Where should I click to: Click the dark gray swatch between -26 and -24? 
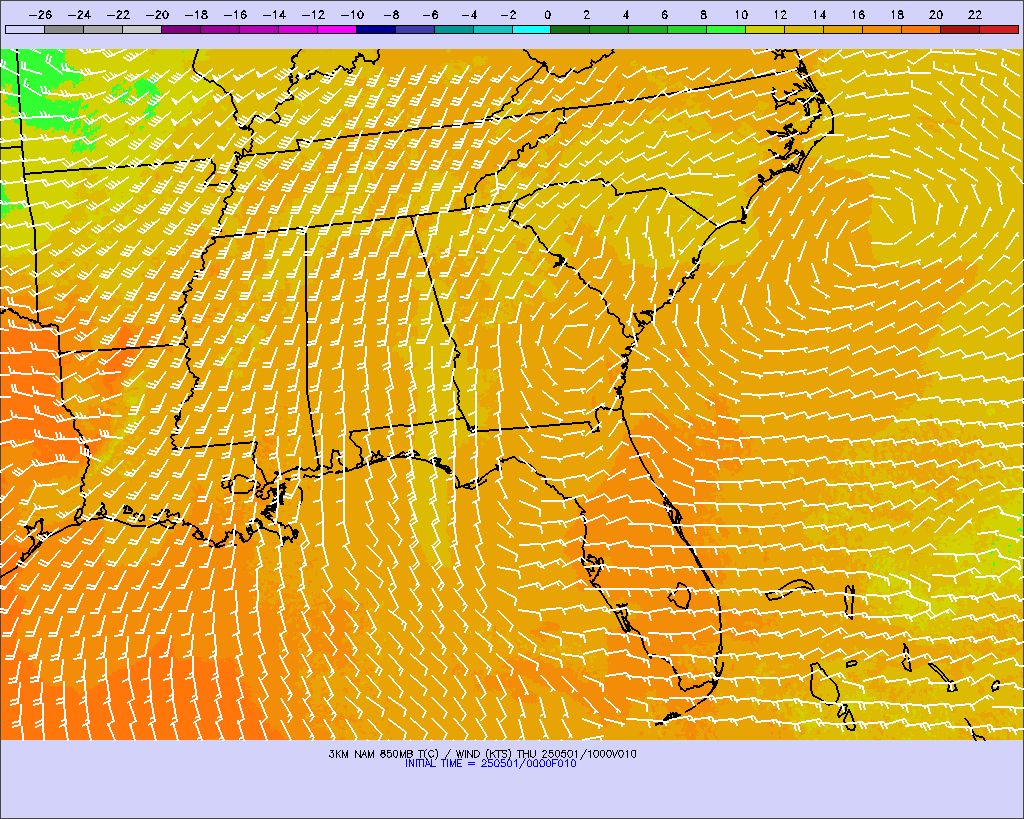[64, 29]
